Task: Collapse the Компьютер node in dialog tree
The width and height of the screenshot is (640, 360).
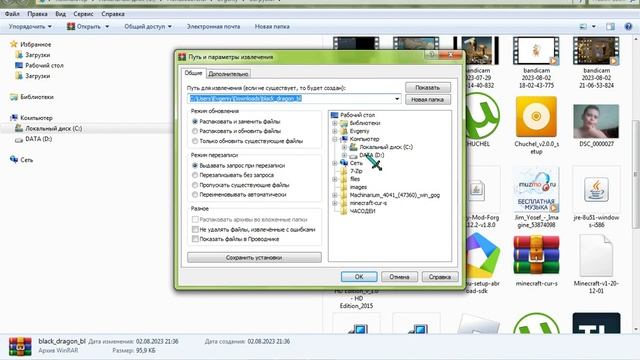Action: pyautogui.click(x=335, y=139)
